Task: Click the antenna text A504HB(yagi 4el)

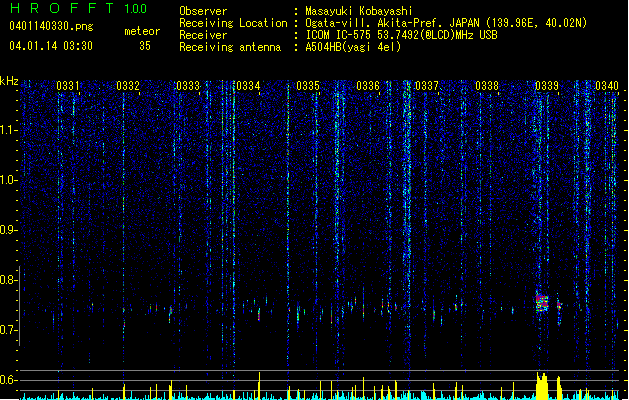Action: (353, 47)
